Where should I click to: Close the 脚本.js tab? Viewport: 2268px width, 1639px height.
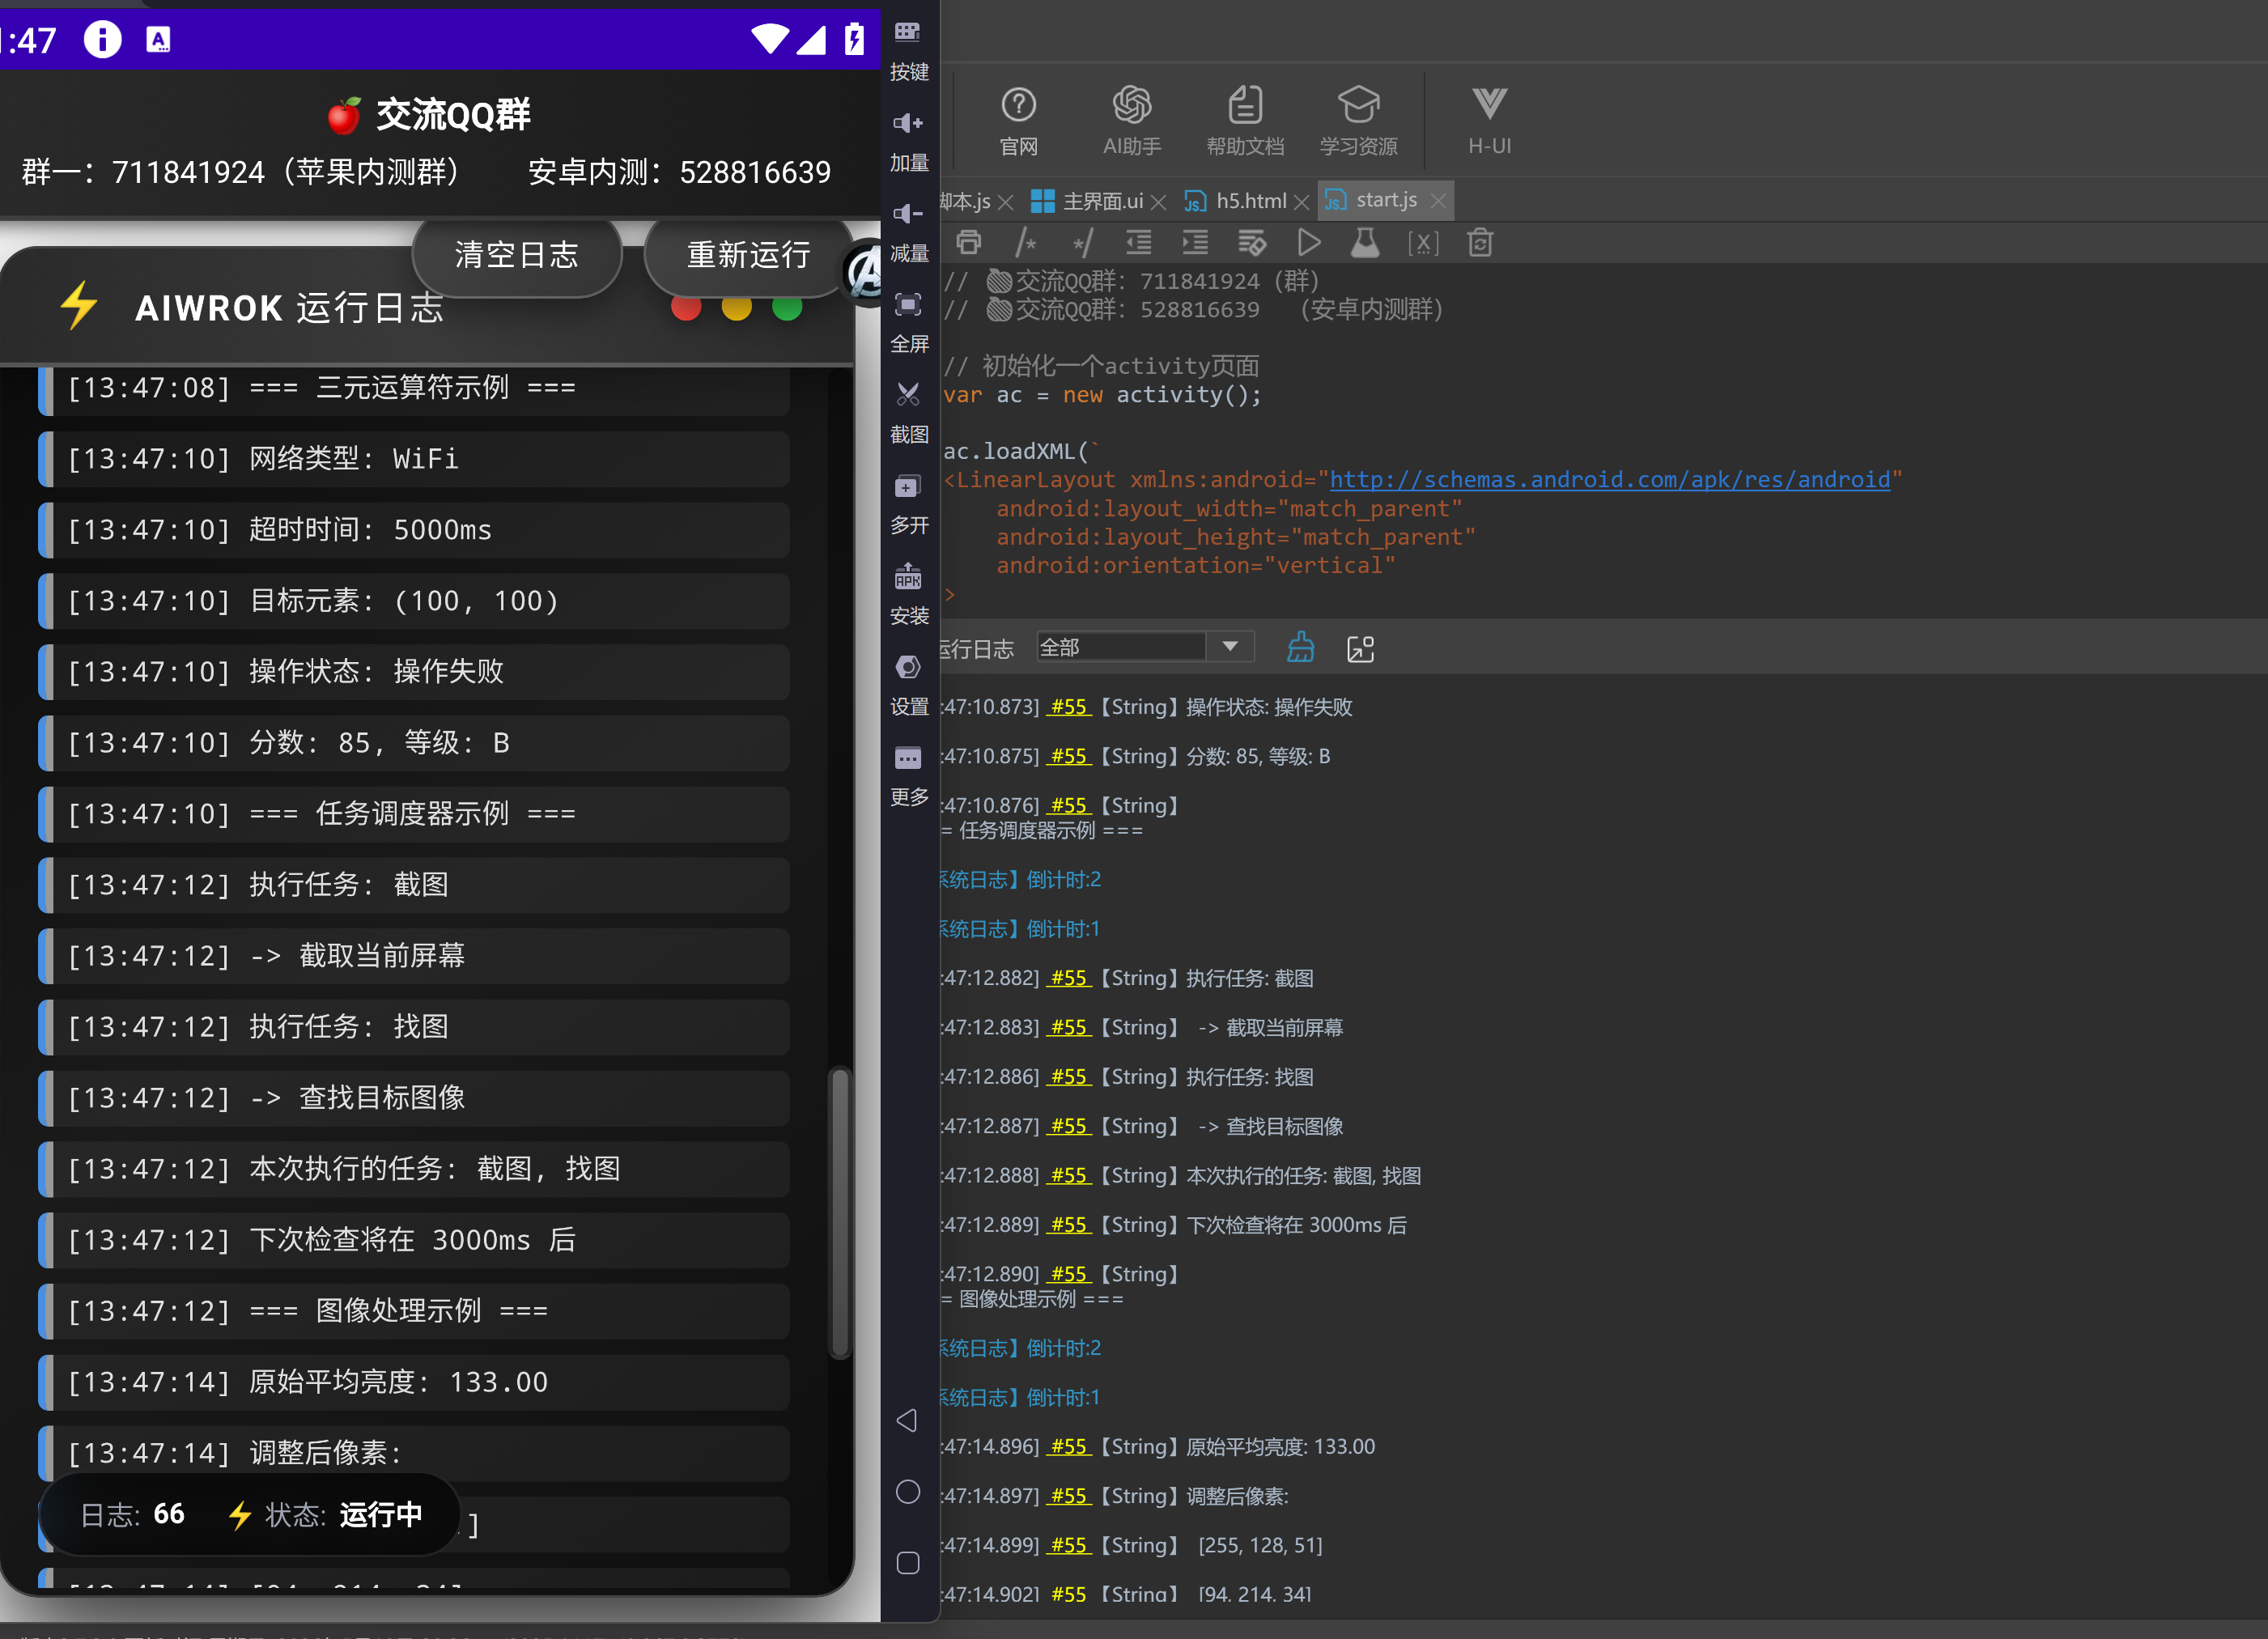[1006, 202]
